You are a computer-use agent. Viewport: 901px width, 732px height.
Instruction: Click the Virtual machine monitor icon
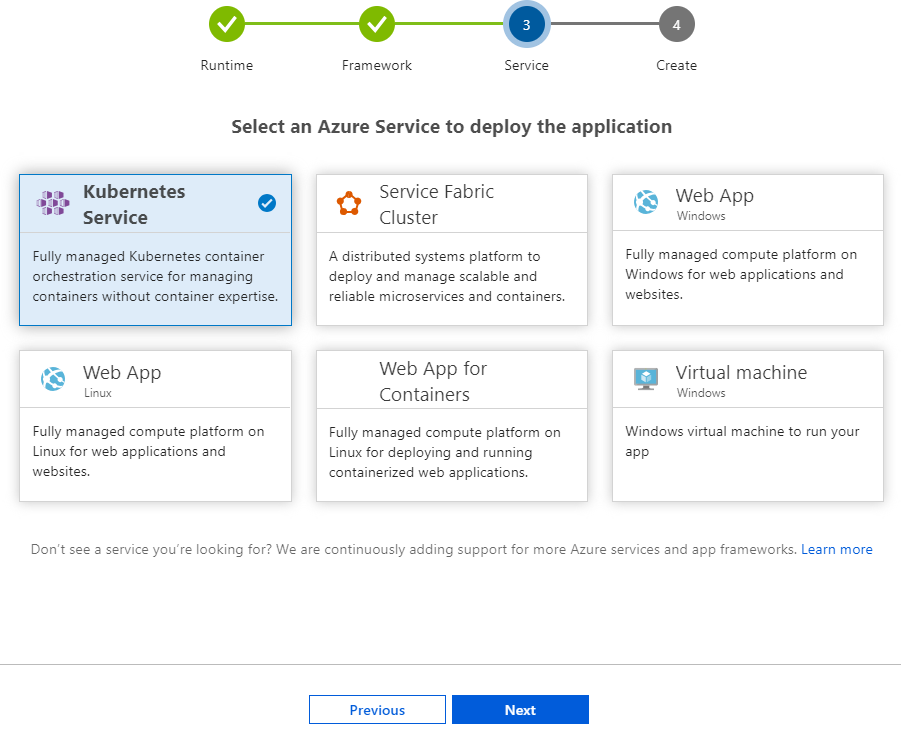click(646, 379)
